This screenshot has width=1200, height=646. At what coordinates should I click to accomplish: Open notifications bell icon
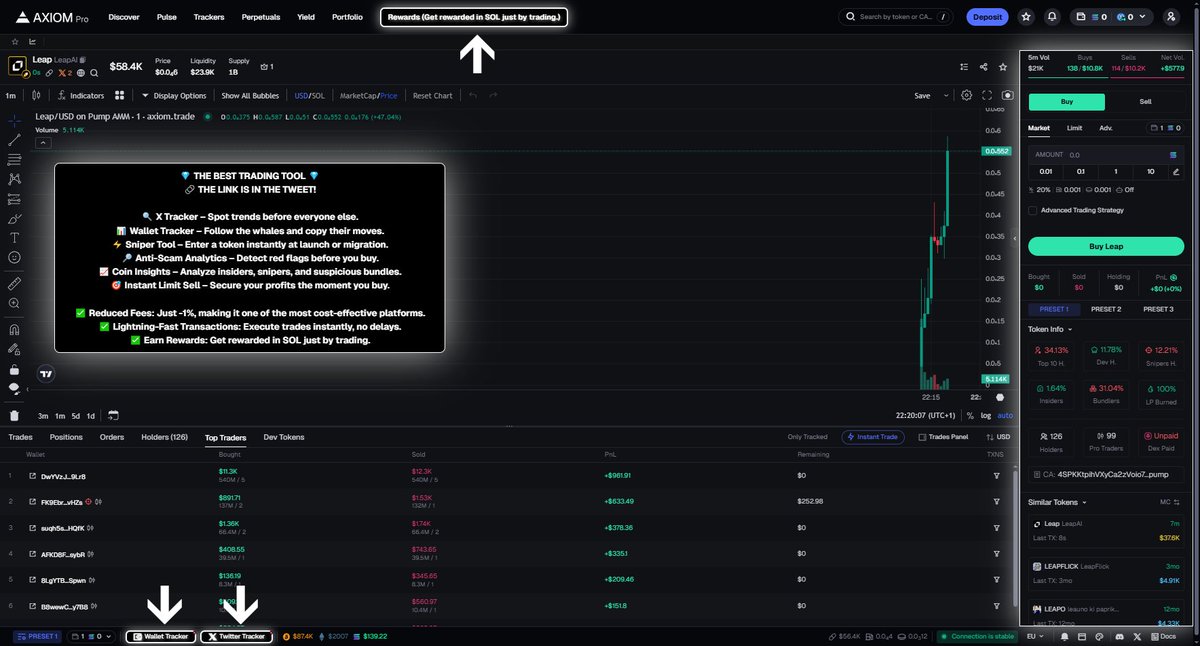(1051, 17)
